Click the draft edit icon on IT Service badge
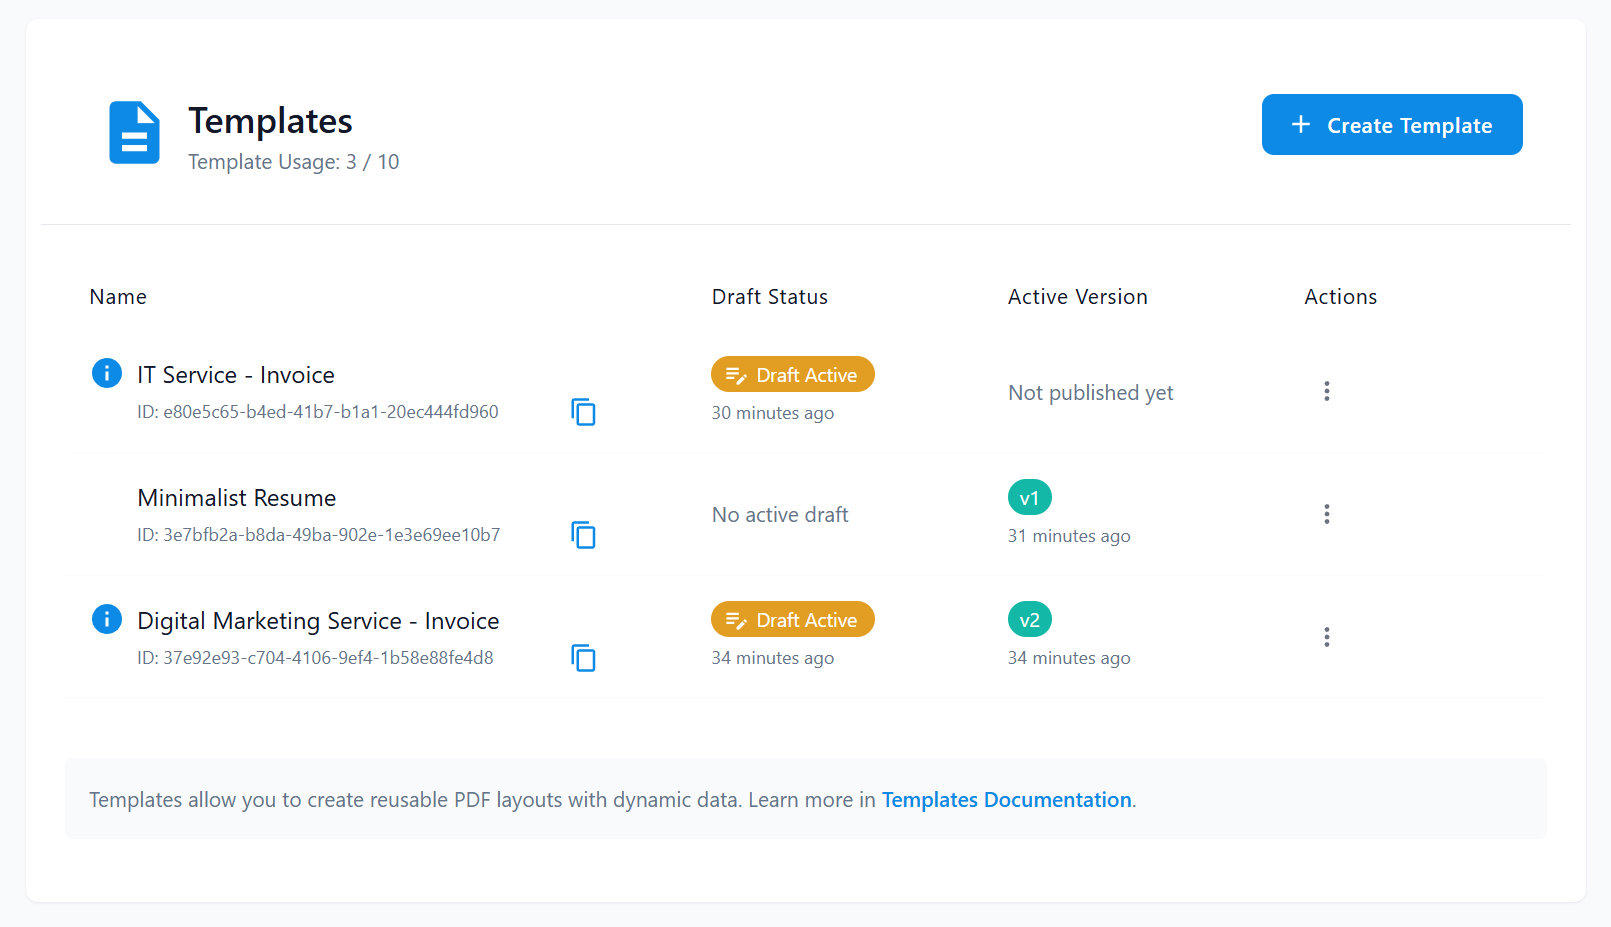Image resolution: width=1611 pixels, height=927 pixels. click(x=737, y=374)
